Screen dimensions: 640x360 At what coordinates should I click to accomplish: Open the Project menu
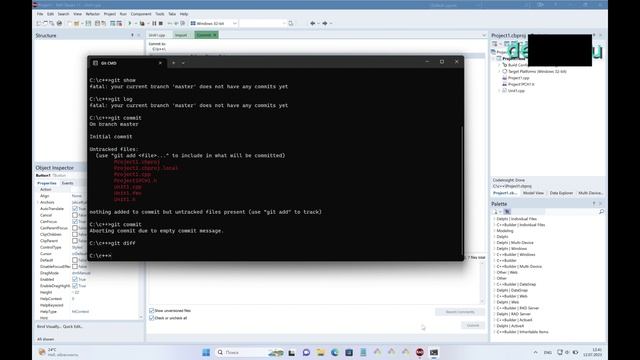click(x=110, y=14)
